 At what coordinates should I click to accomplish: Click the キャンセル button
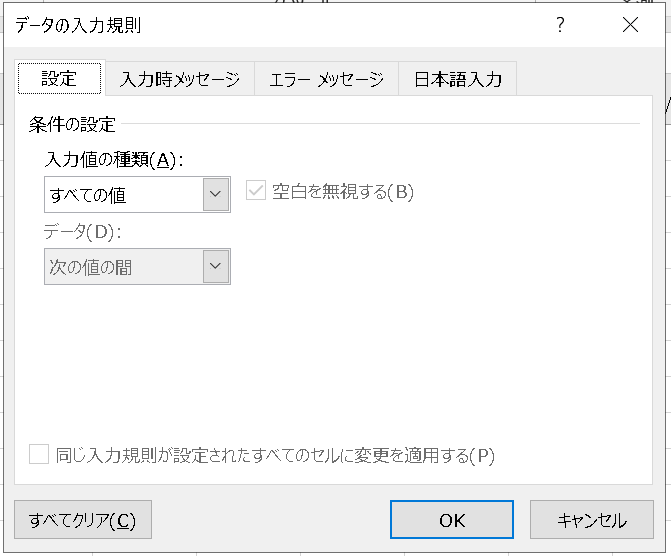[592, 520]
